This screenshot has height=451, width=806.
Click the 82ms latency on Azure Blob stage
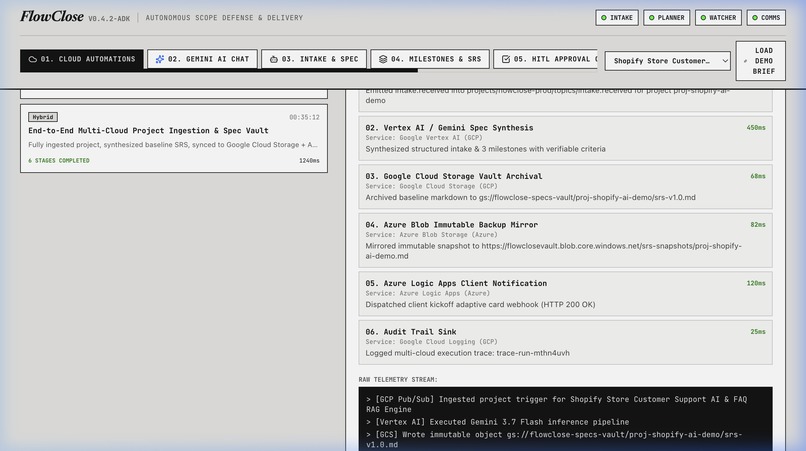[x=758, y=225]
